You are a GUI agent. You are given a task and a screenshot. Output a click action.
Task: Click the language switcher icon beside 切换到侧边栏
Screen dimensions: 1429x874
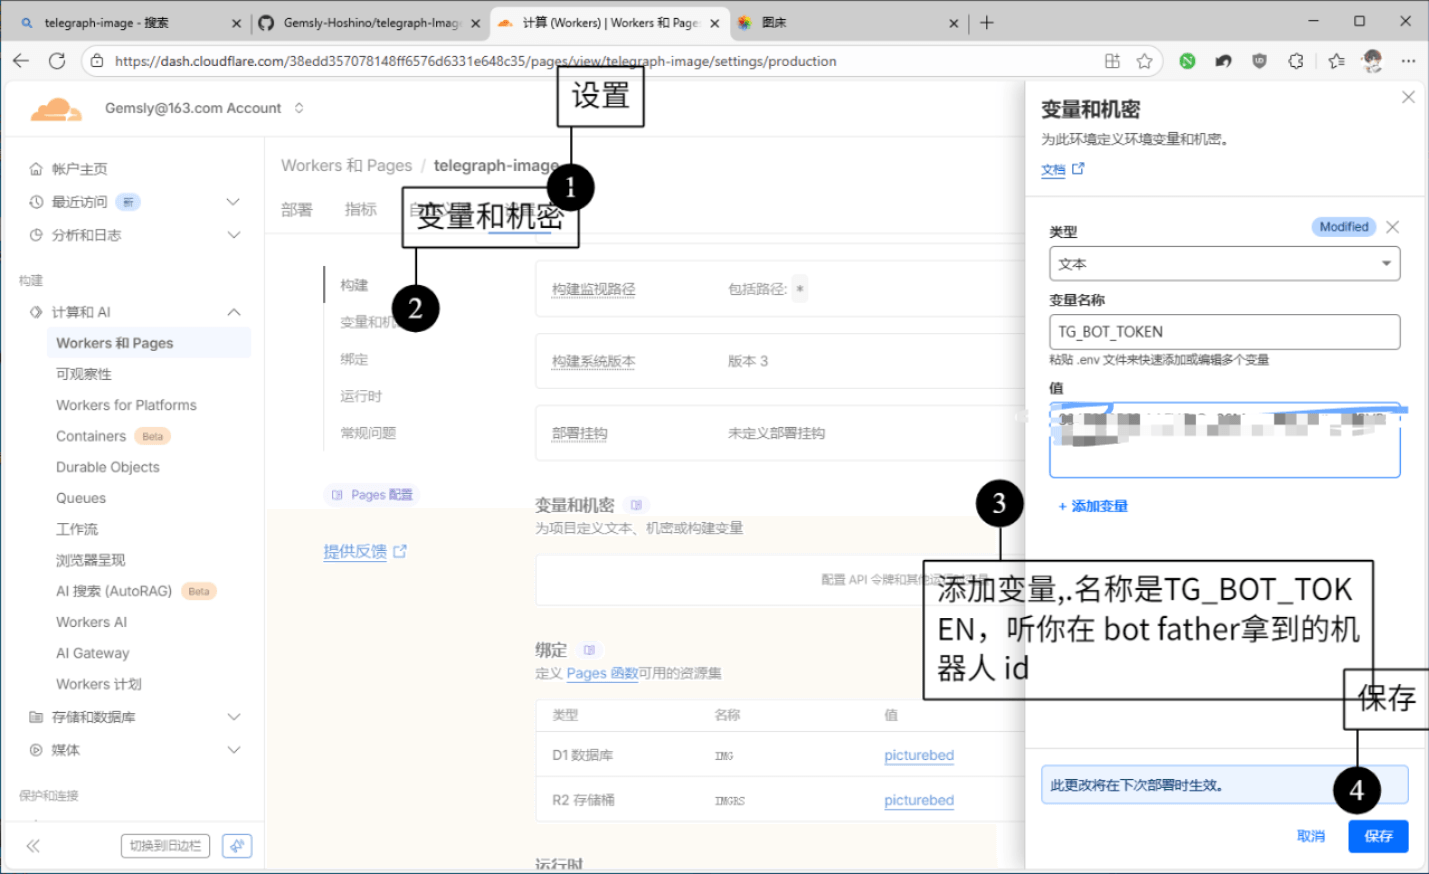236,845
